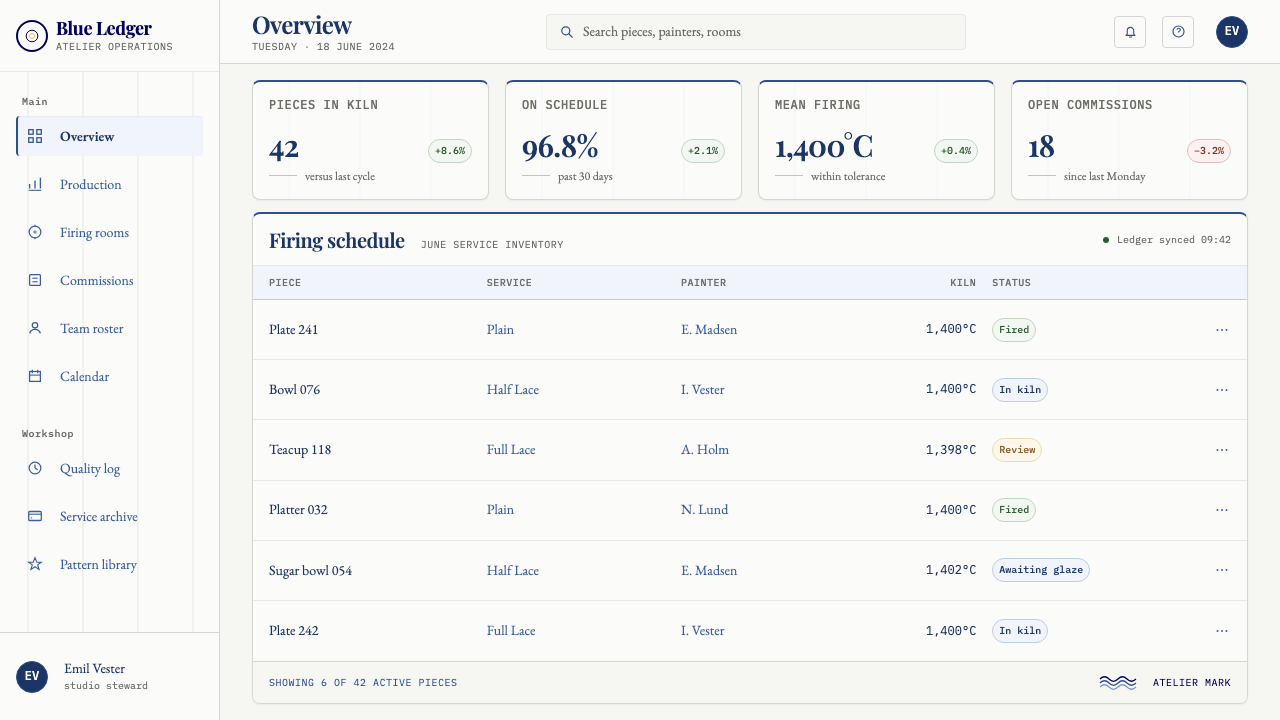Select Commissions in the sidebar
Screen dimensions: 1280x720
(x=110, y=280)
